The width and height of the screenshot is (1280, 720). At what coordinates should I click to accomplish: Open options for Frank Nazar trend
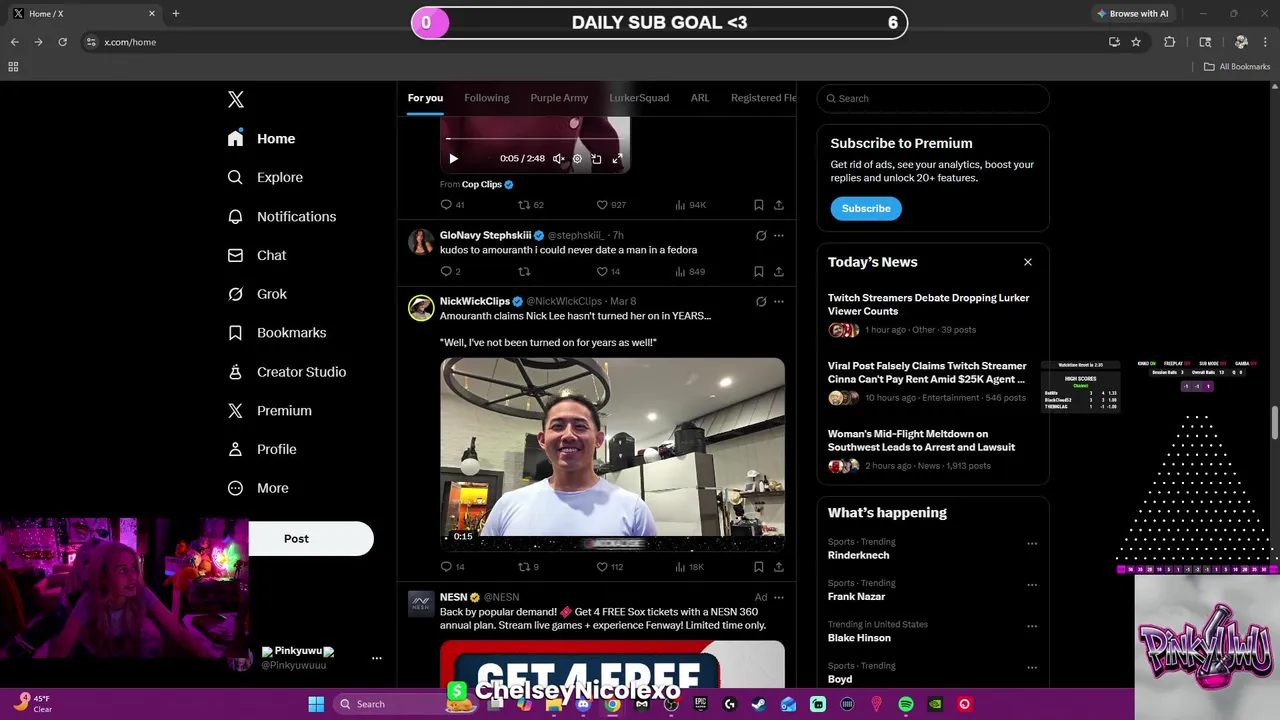coord(1032,585)
